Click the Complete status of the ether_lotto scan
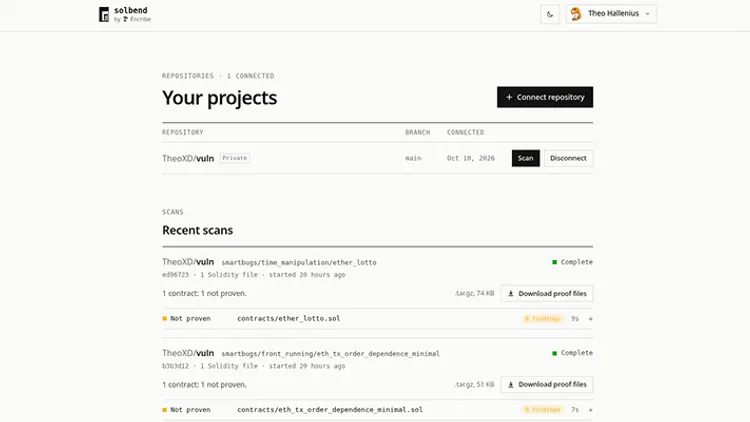Image resolution: width=750 pixels, height=422 pixels. pyautogui.click(x=572, y=262)
